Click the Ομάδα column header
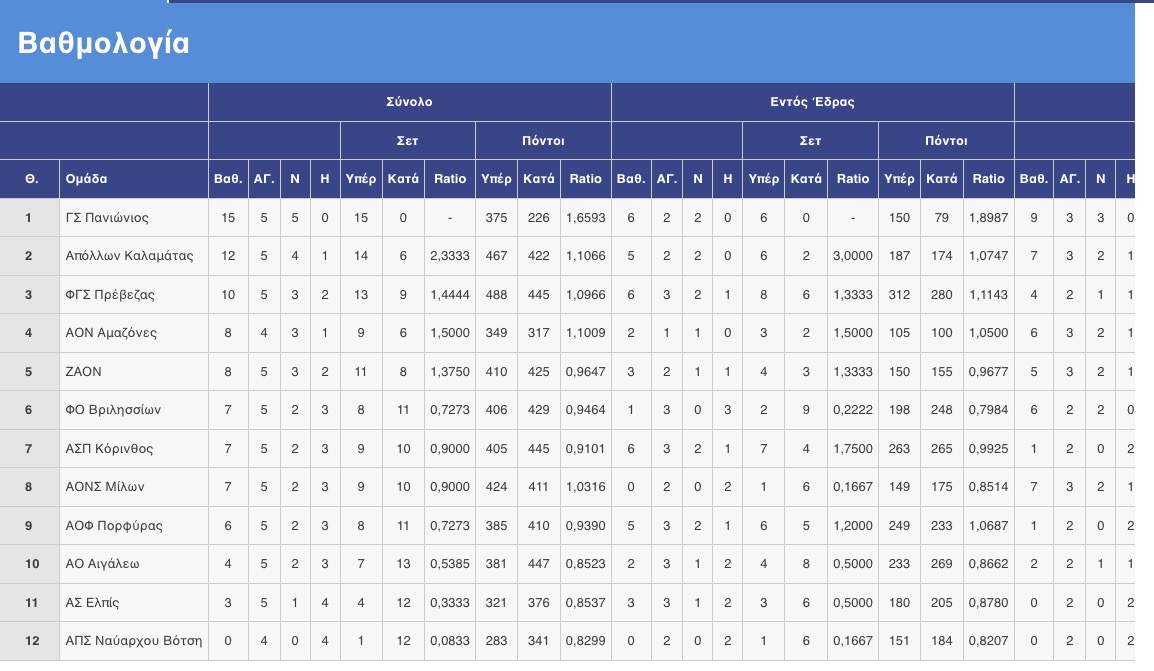This screenshot has height=671, width=1154. [x=86, y=179]
